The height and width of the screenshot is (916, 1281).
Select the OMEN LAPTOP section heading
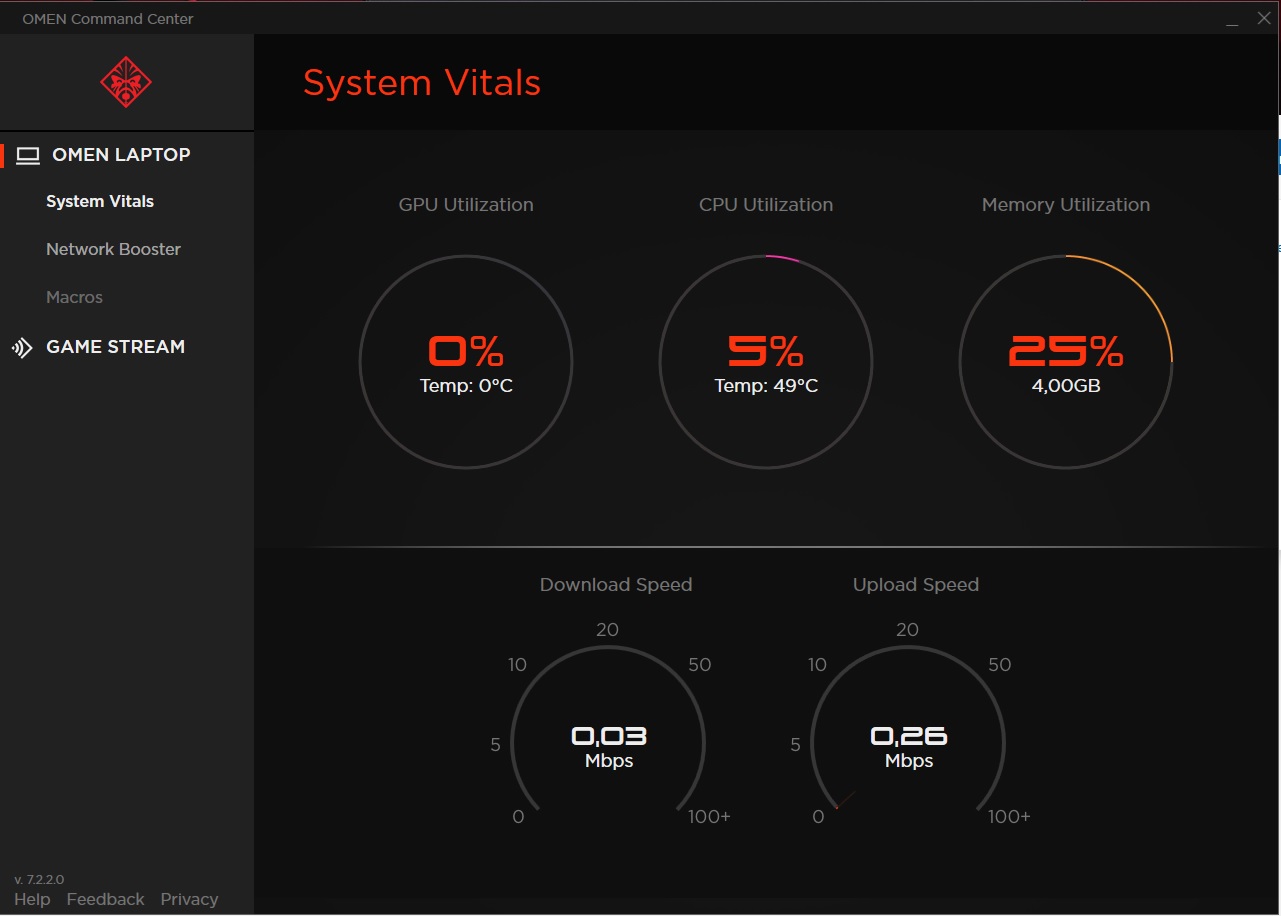(121, 155)
